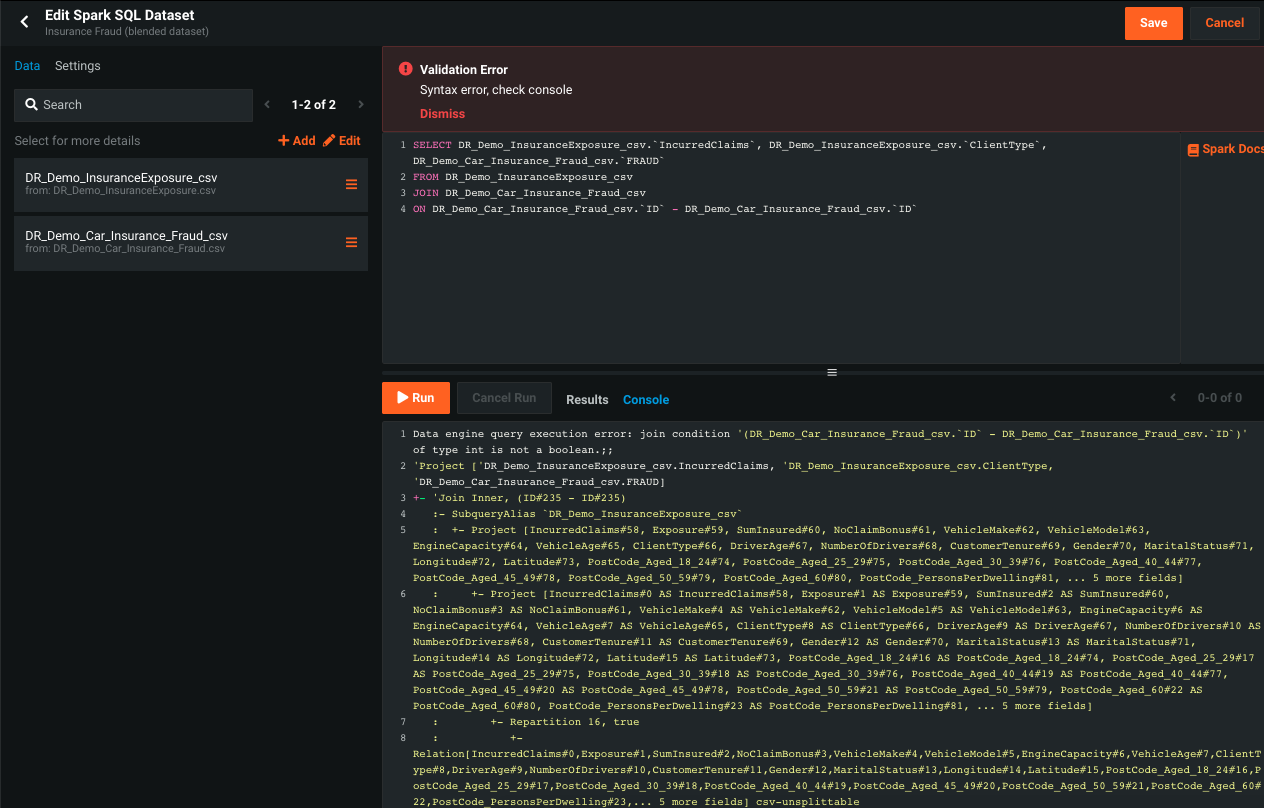The height and width of the screenshot is (808, 1264).
Task: Click the pencil Edit button
Action: [342, 141]
